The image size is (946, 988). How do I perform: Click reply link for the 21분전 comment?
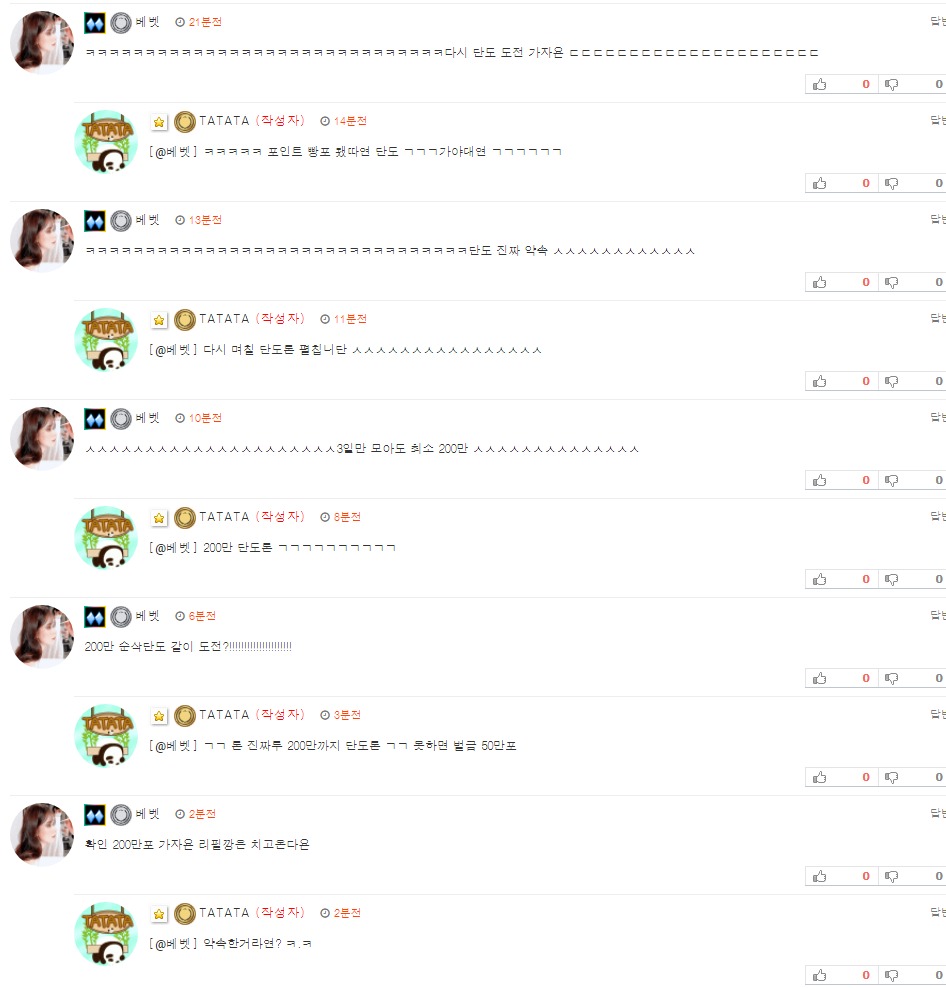tap(938, 21)
